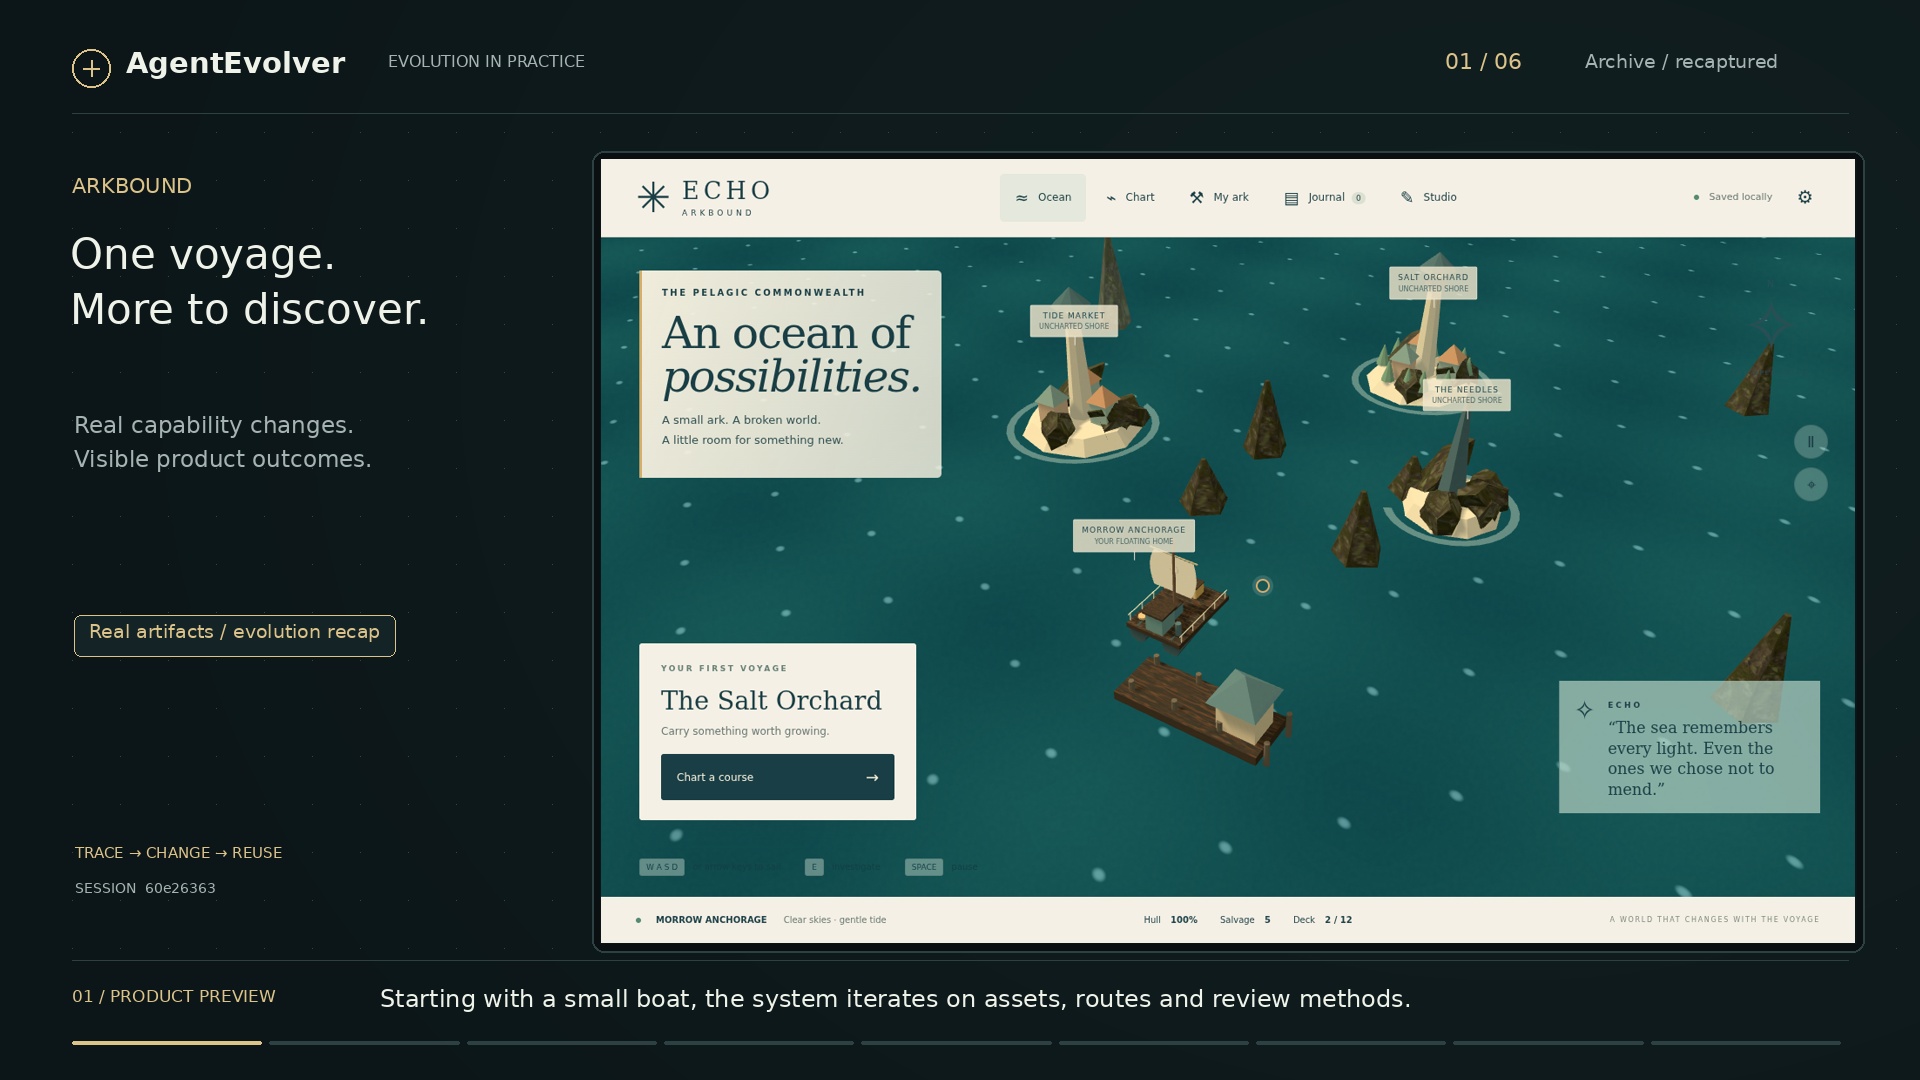Screen dimensions: 1920x1080
Task: Select the Salt Orchard island label
Action: [x=1433, y=283]
